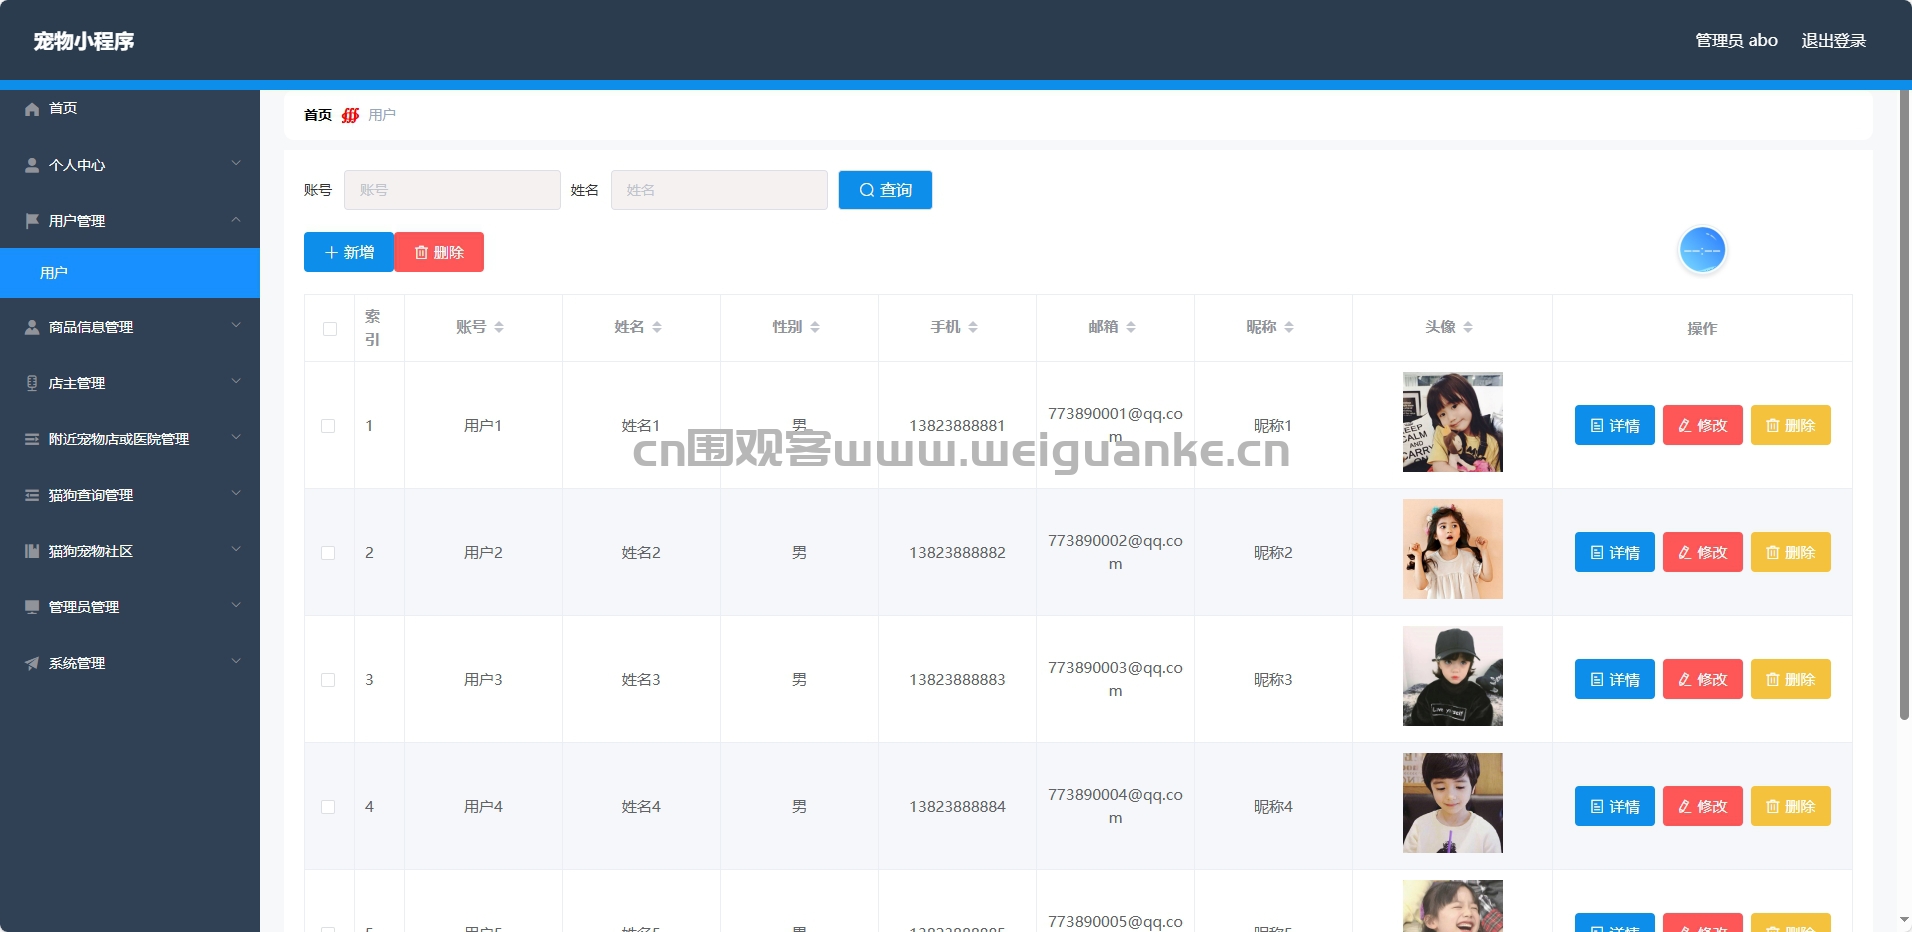Sort table by 姓名 column arrows

pos(657,327)
